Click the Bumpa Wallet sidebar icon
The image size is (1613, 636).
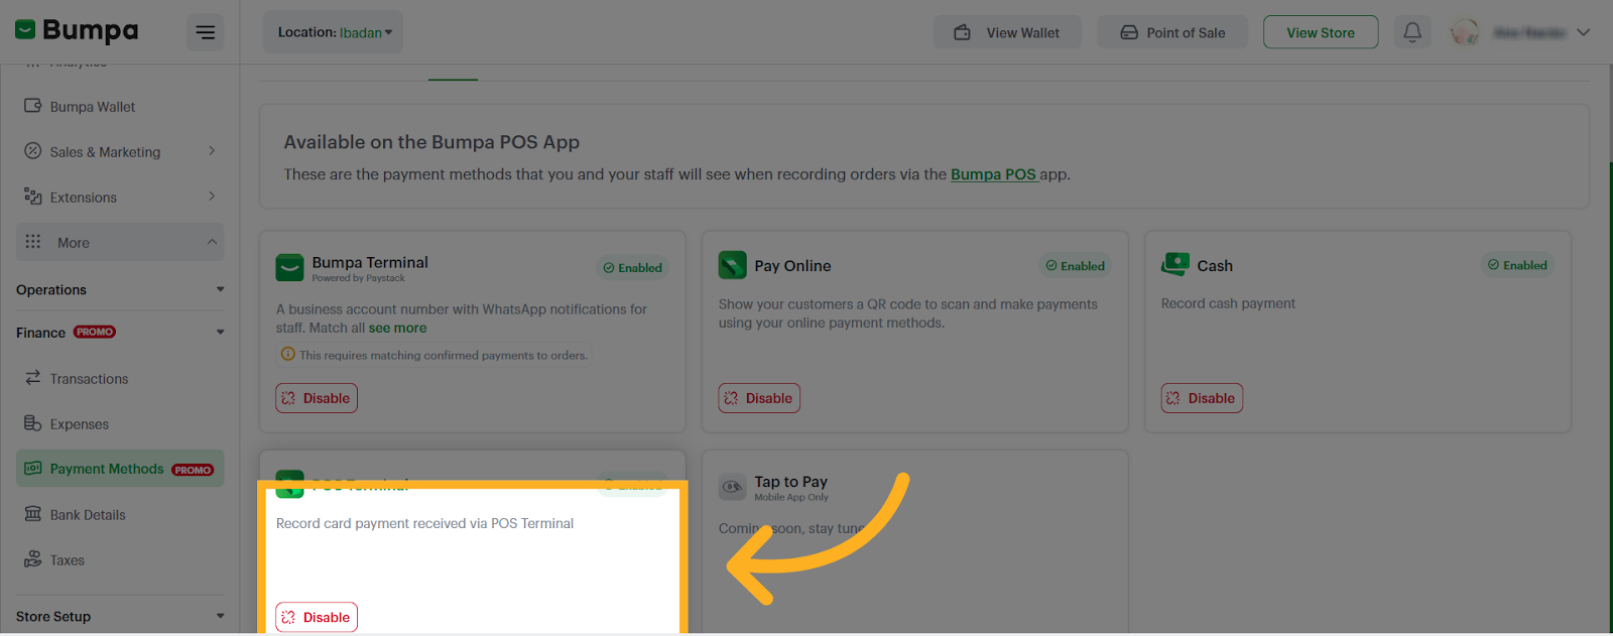[x=33, y=105]
